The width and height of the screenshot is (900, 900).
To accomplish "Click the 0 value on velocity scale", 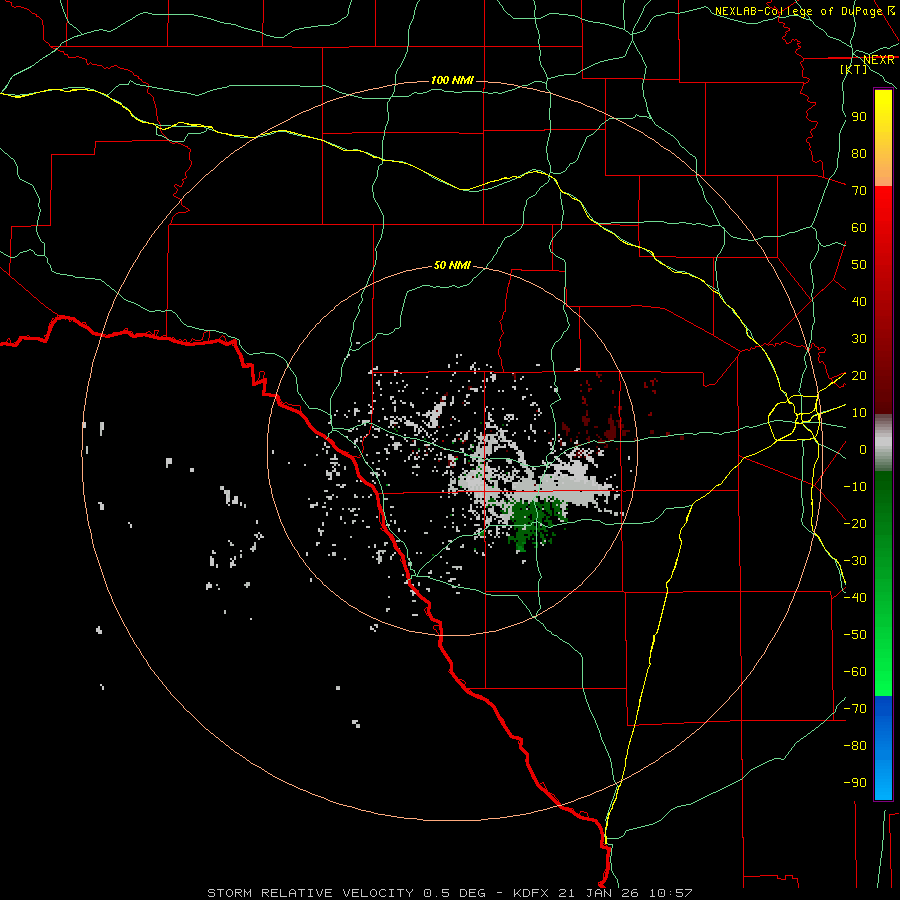I will [x=863, y=450].
